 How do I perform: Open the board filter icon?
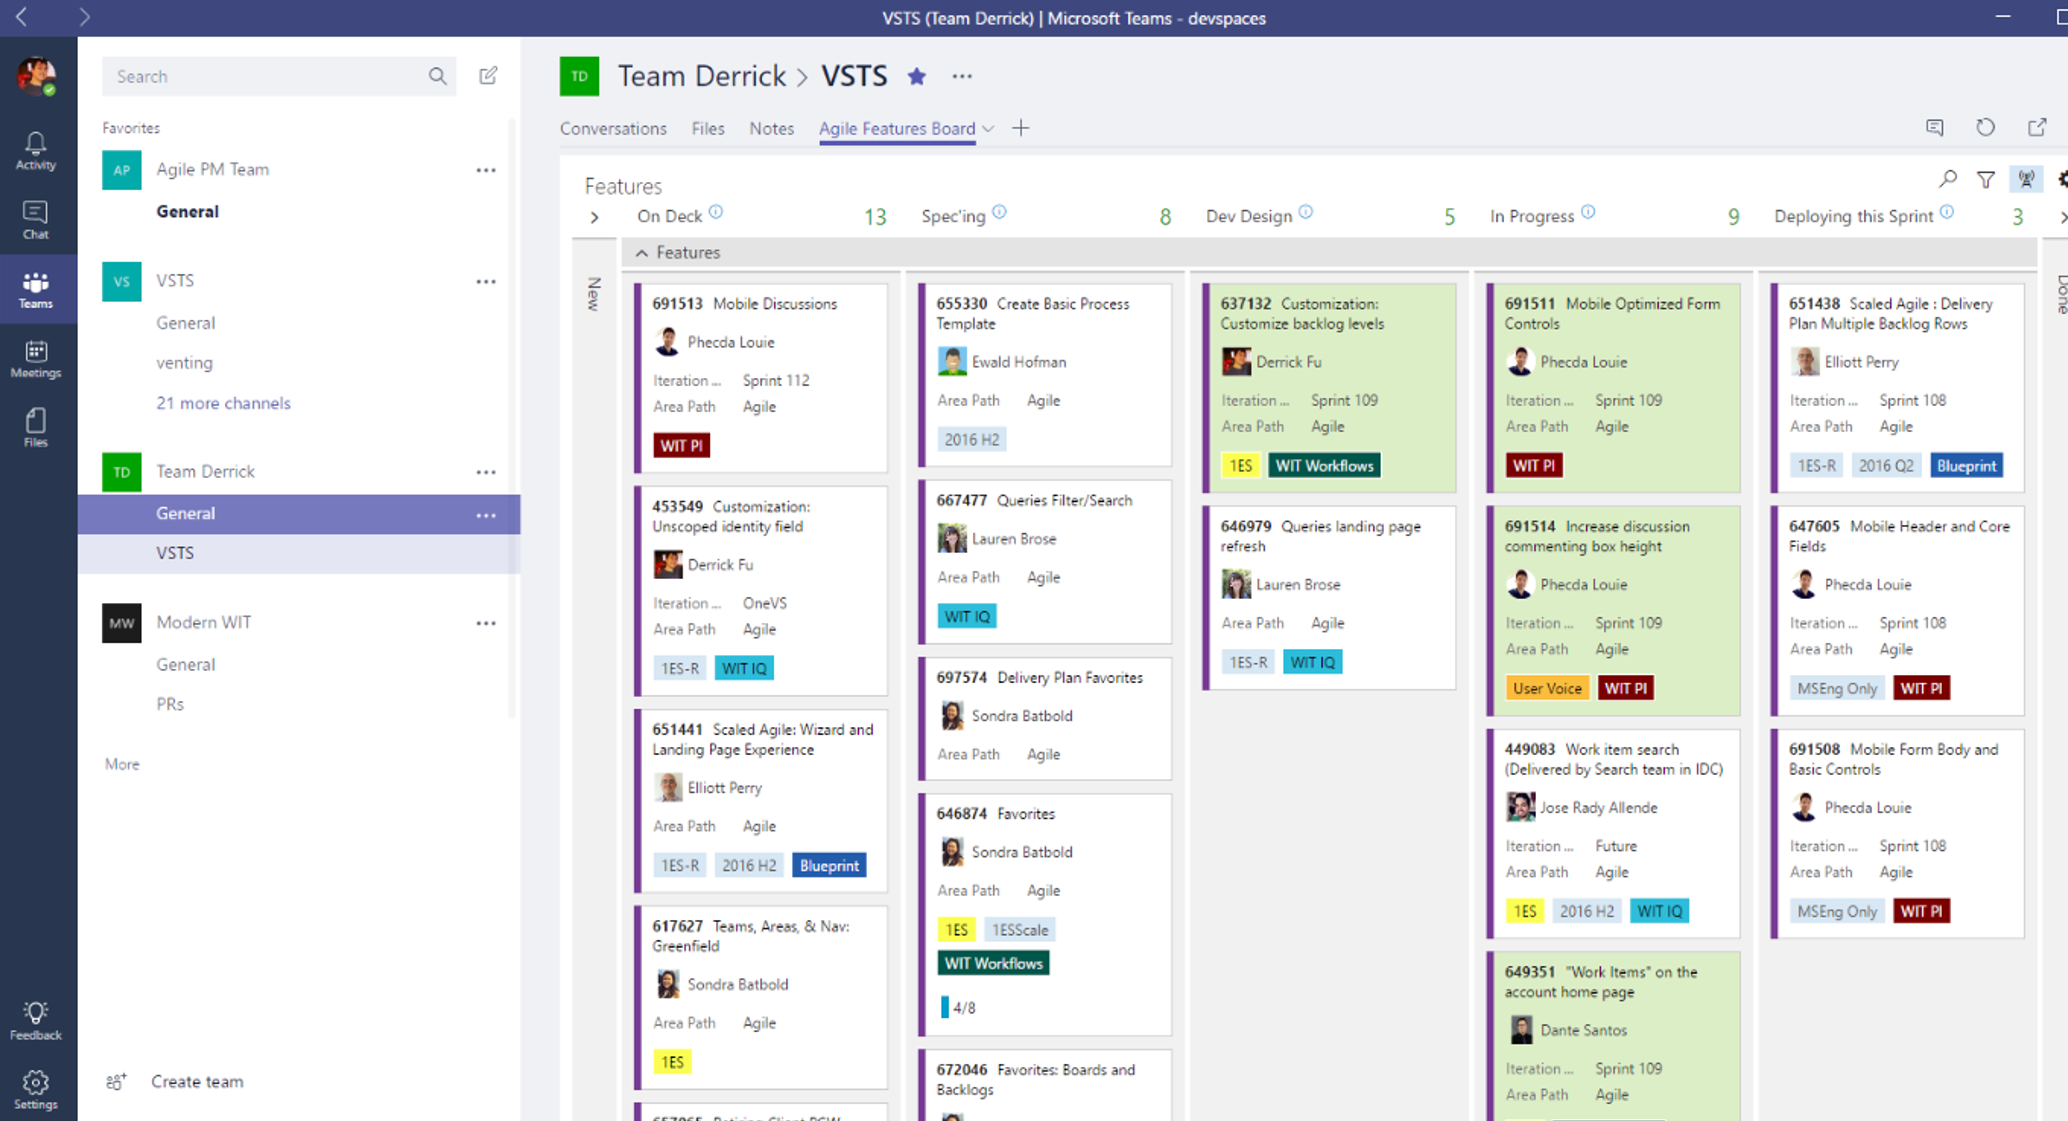coord(1987,179)
